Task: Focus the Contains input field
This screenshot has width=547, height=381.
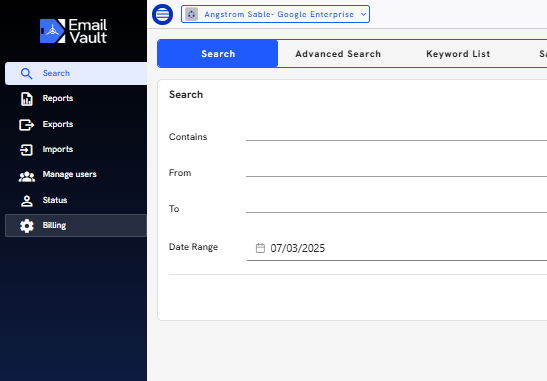Action: (x=396, y=135)
